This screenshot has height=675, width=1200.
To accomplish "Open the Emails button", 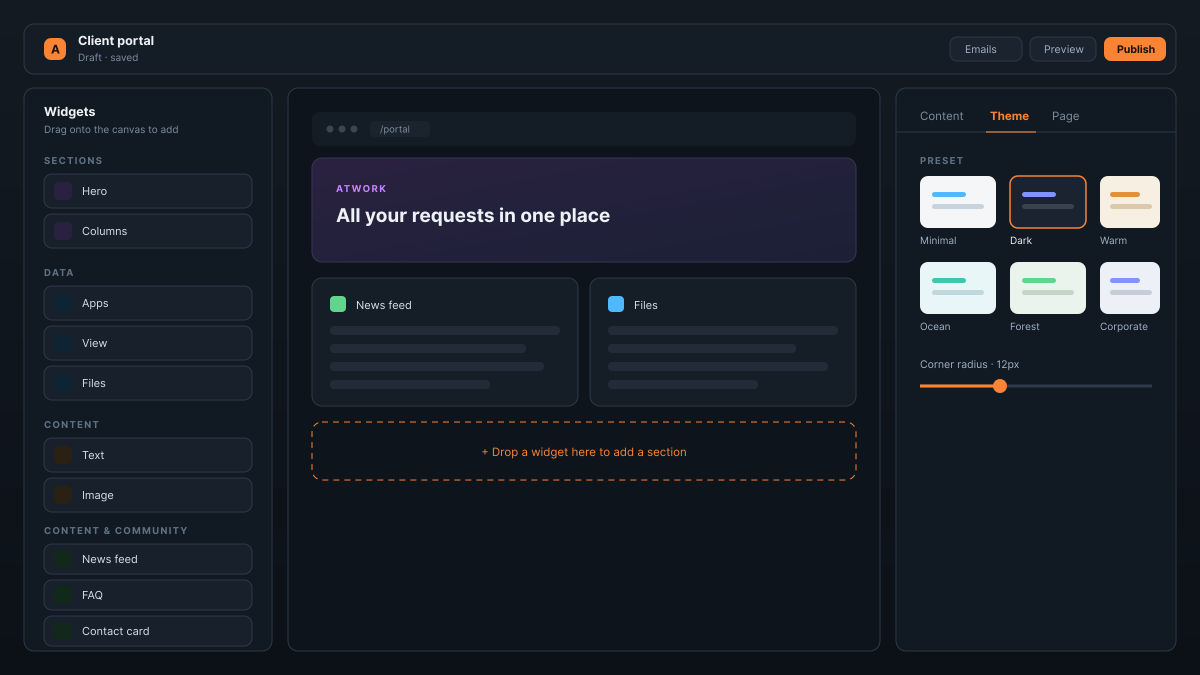I will pyautogui.click(x=986, y=49).
